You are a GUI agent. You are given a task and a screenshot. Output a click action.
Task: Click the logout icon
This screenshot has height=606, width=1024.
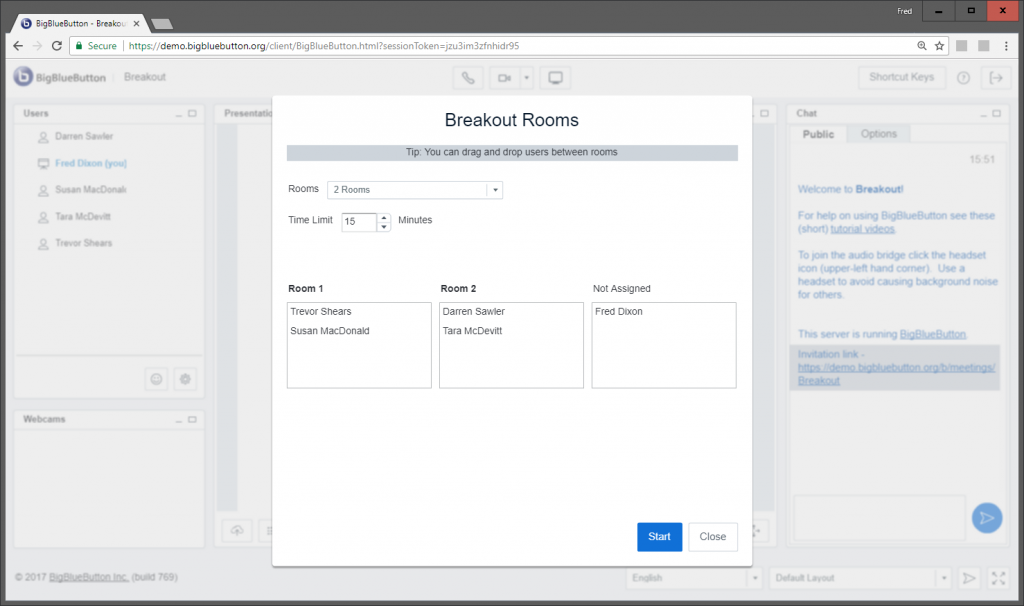(x=996, y=78)
